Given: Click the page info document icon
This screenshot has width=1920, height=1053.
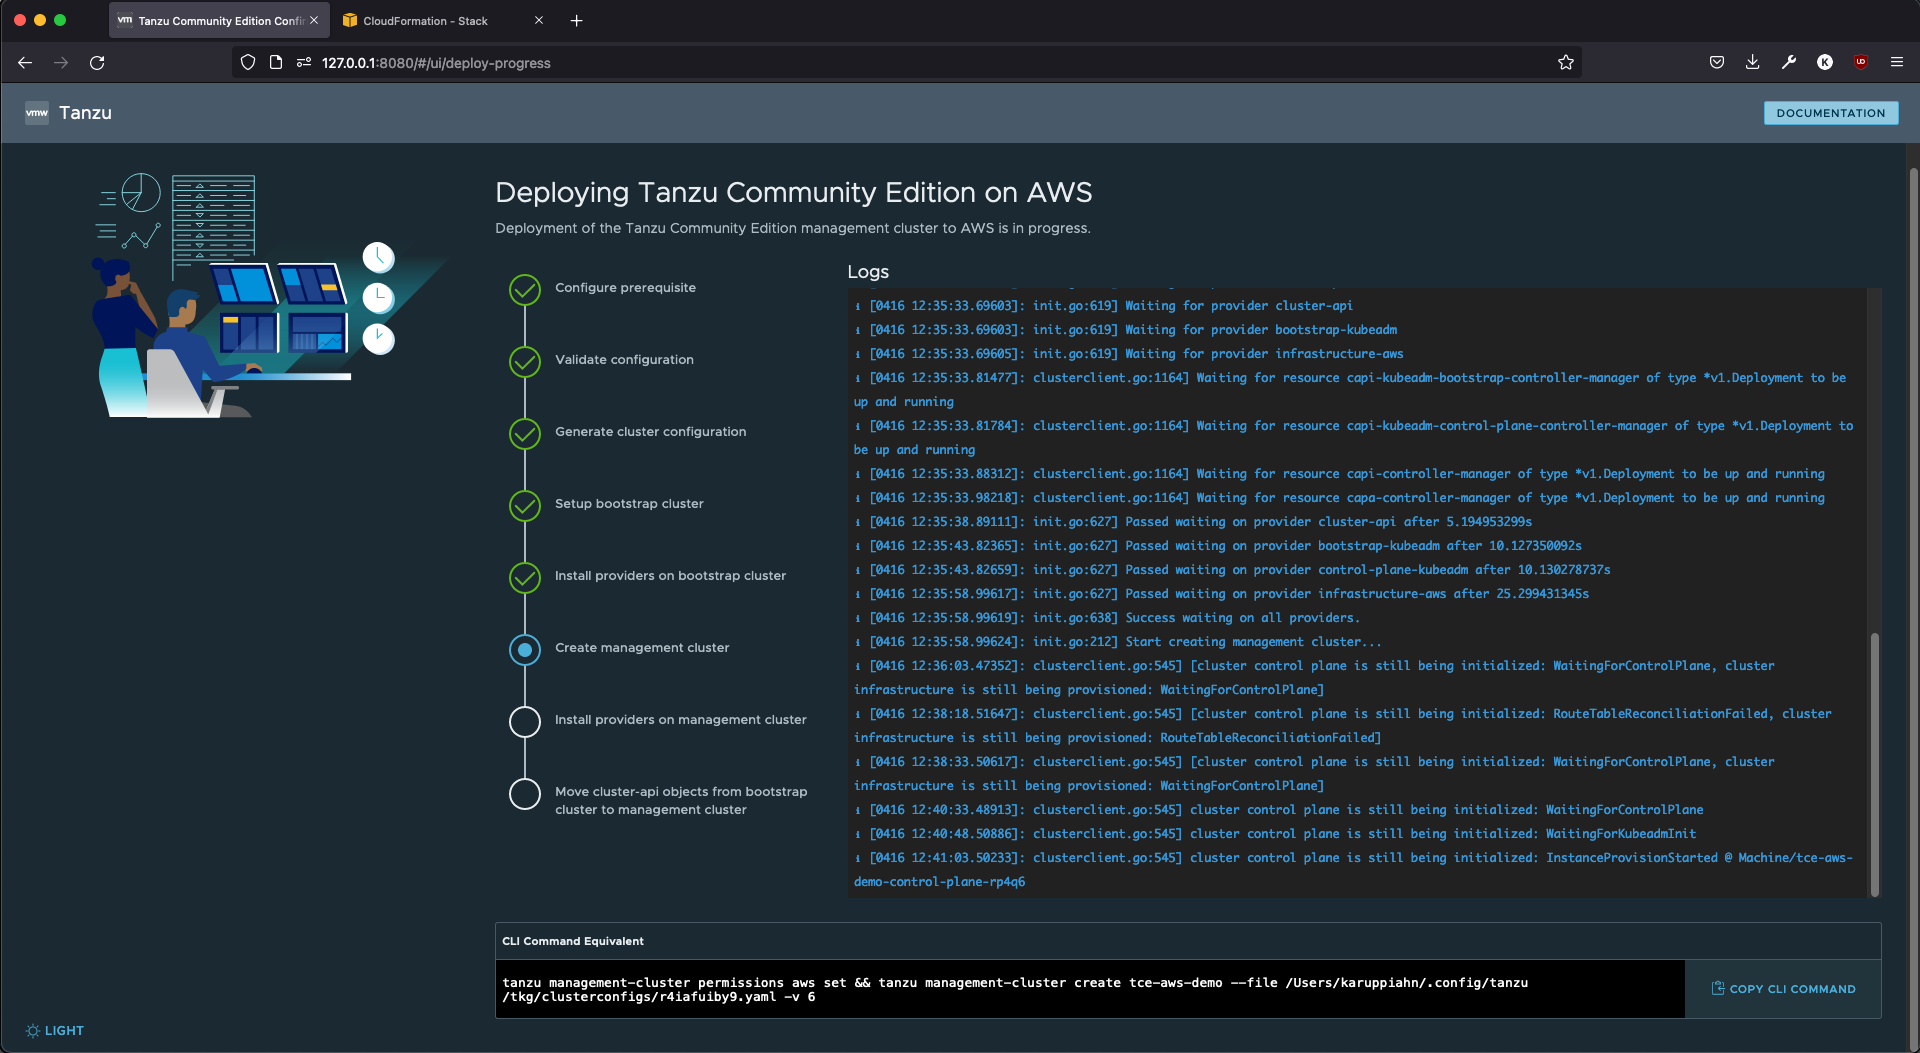Looking at the screenshot, I should (x=276, y=62).
